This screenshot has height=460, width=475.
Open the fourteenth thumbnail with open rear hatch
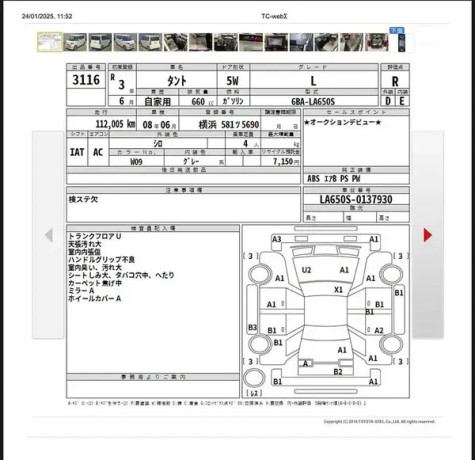click(x=377, y=42)
